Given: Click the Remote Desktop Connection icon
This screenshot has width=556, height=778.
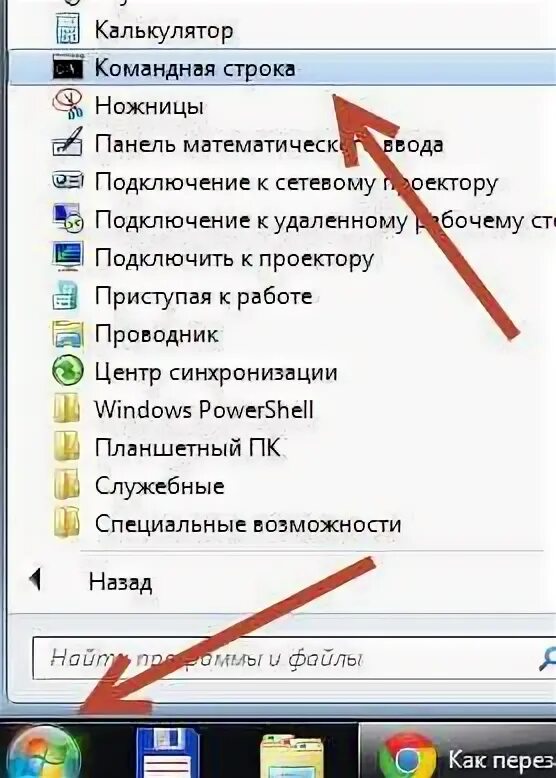Looking at the screenshot, I should tap(68, 218).
